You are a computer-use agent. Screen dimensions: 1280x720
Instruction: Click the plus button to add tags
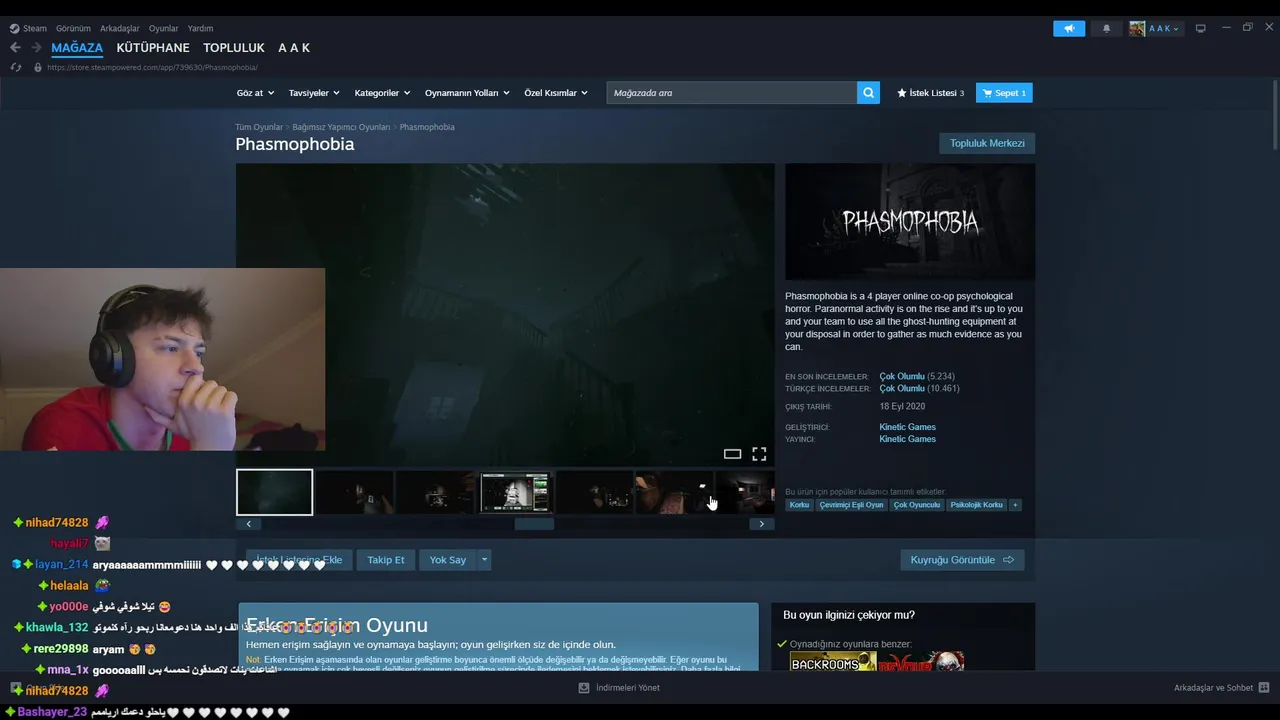tap(1015, 505)
